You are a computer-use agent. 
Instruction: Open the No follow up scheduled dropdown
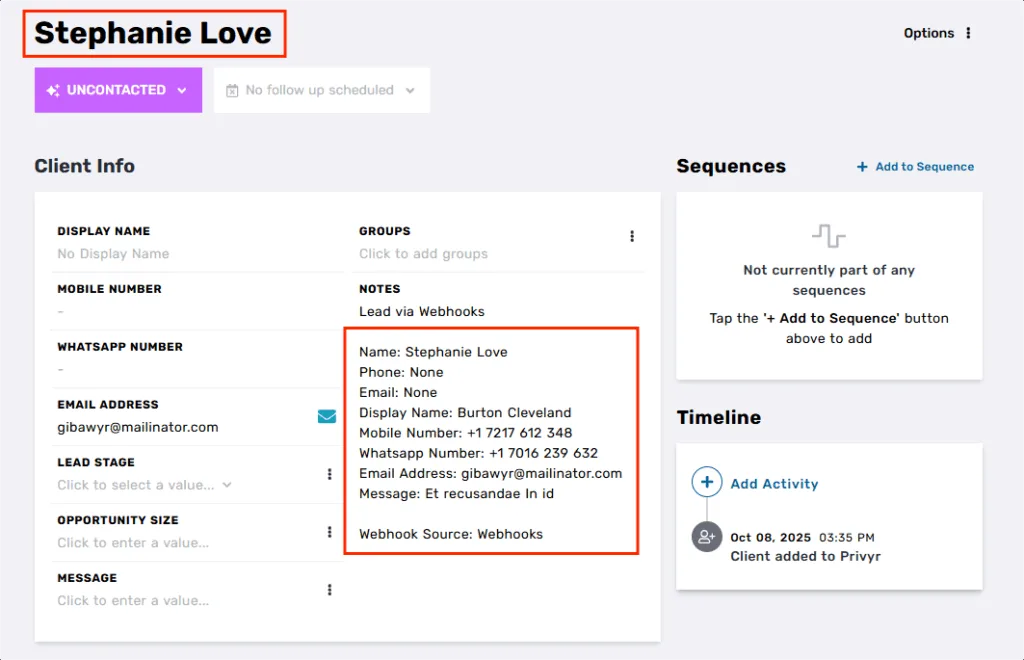(321, 90)
